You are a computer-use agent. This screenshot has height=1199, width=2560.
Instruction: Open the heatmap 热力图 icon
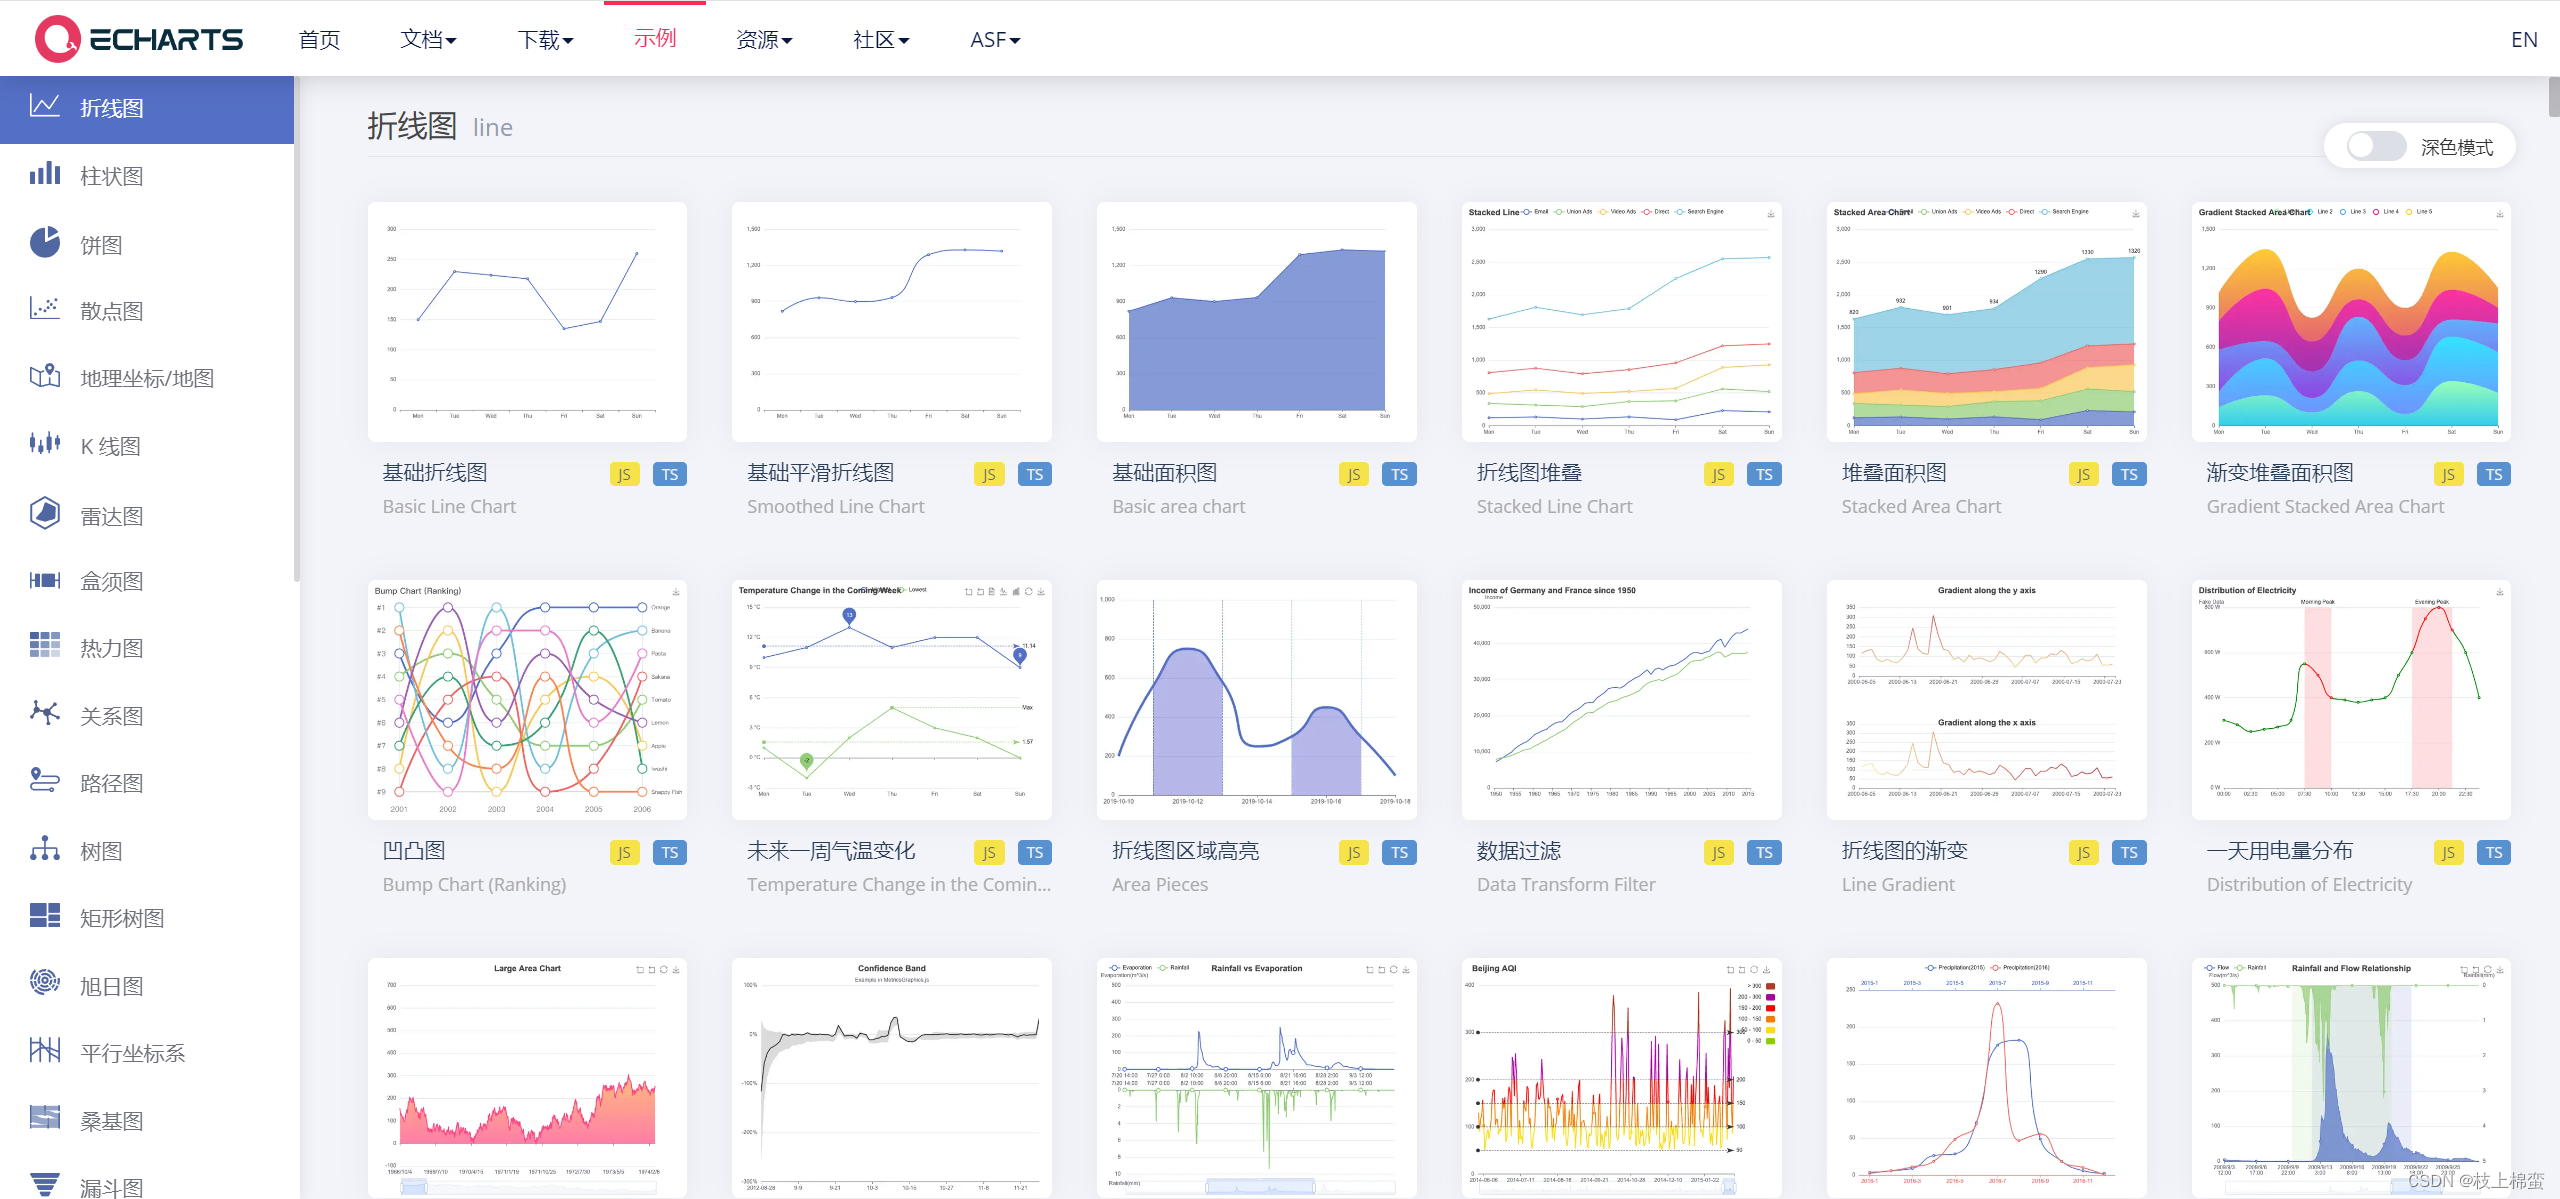click(x=44, y=646)
